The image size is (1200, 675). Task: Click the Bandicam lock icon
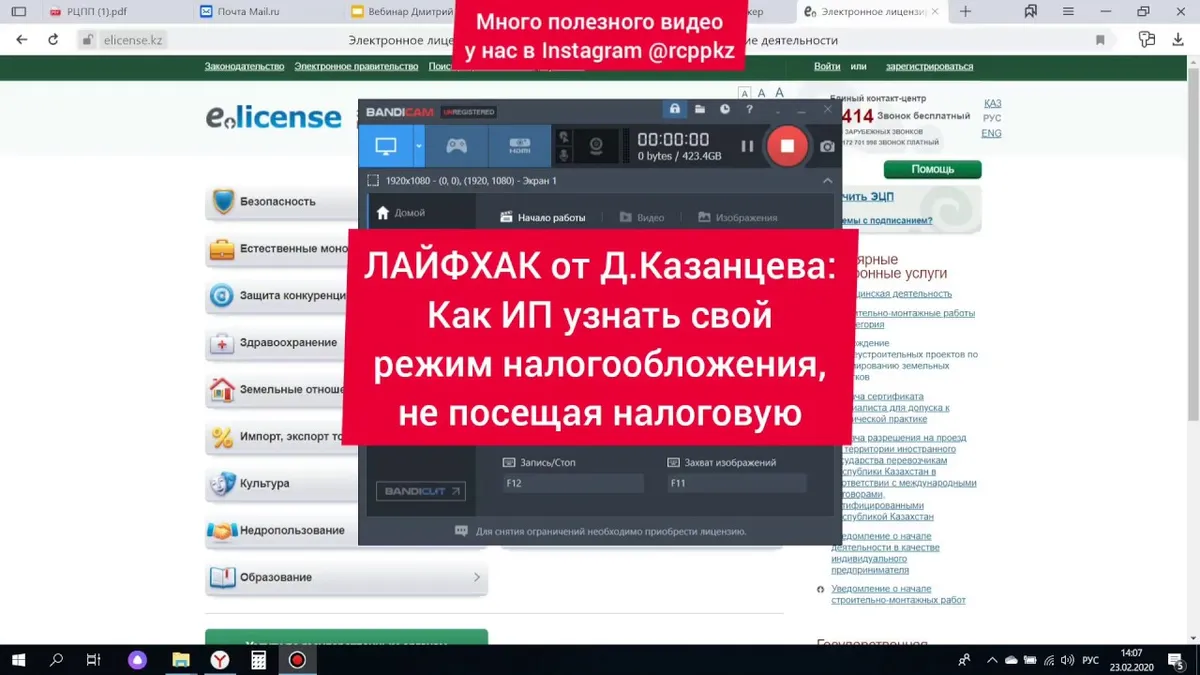click(675, 109)
